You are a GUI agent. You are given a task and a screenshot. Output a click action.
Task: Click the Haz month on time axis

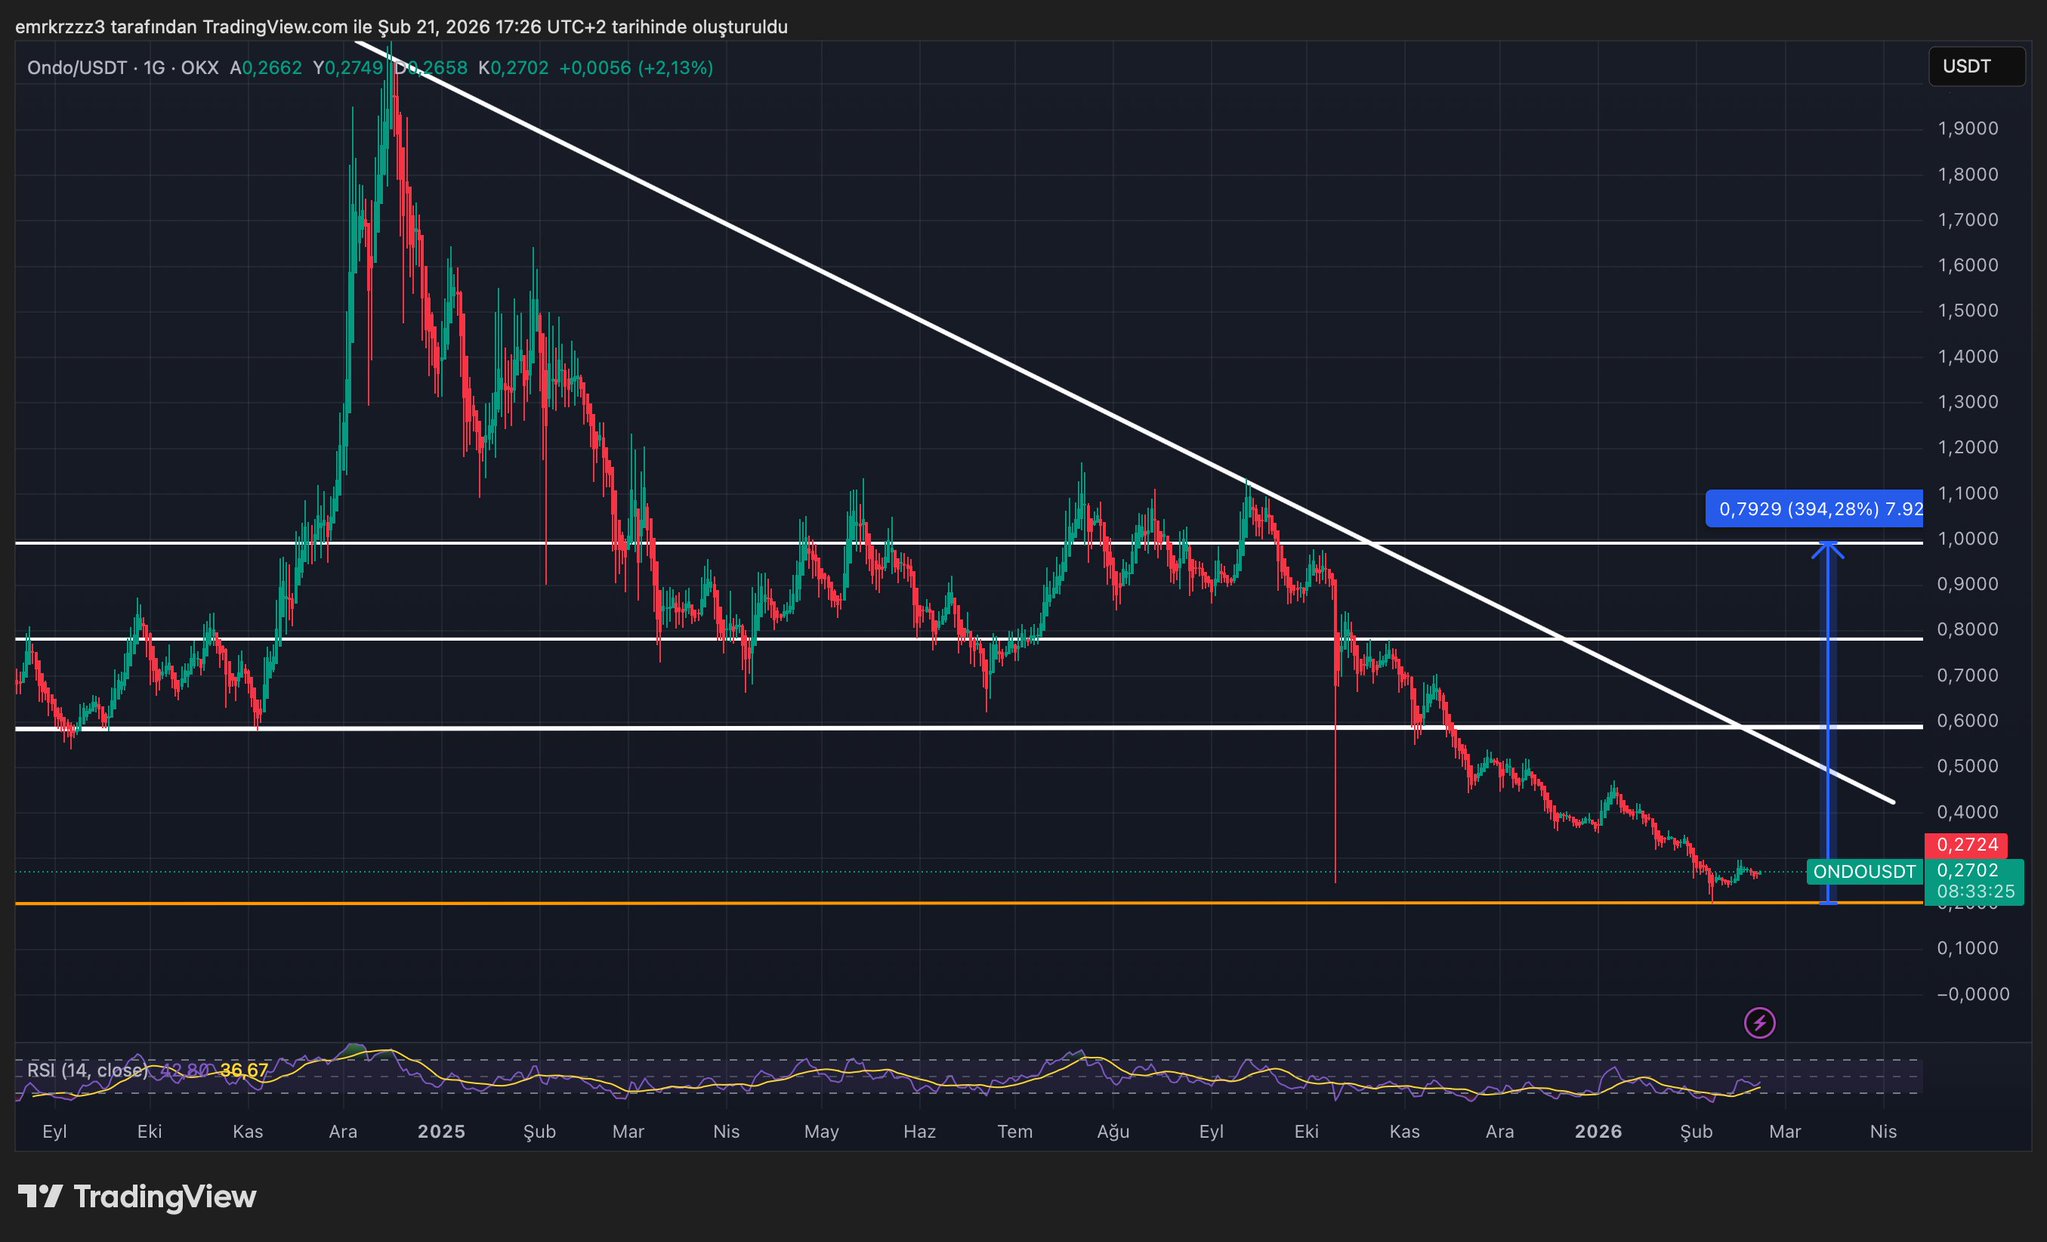click(x=919, y=1132)
